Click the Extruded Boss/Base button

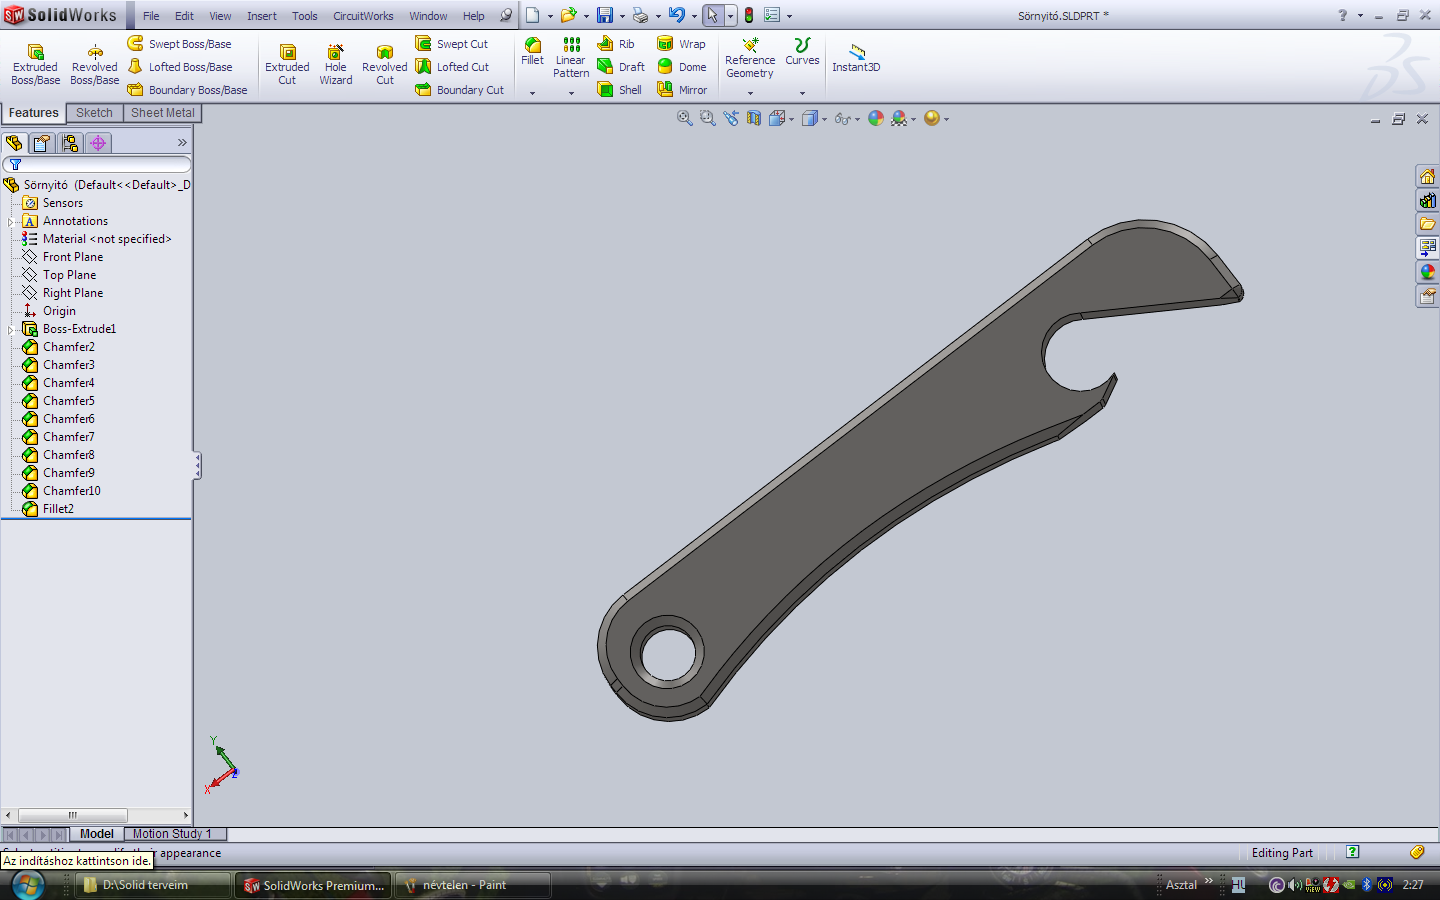[x=35, y=64]
